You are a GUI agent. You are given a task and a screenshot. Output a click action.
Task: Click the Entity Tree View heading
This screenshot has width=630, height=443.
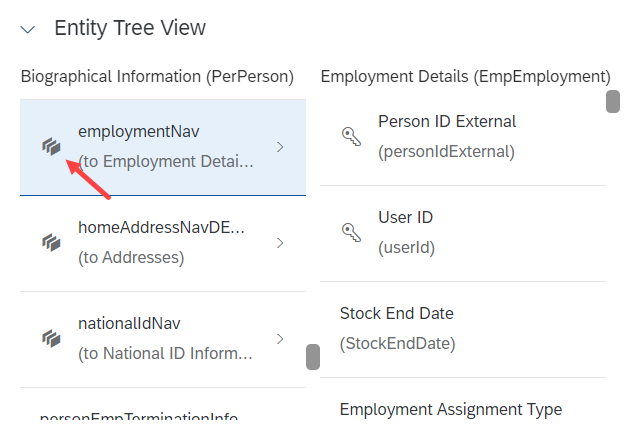pos(130,28)
